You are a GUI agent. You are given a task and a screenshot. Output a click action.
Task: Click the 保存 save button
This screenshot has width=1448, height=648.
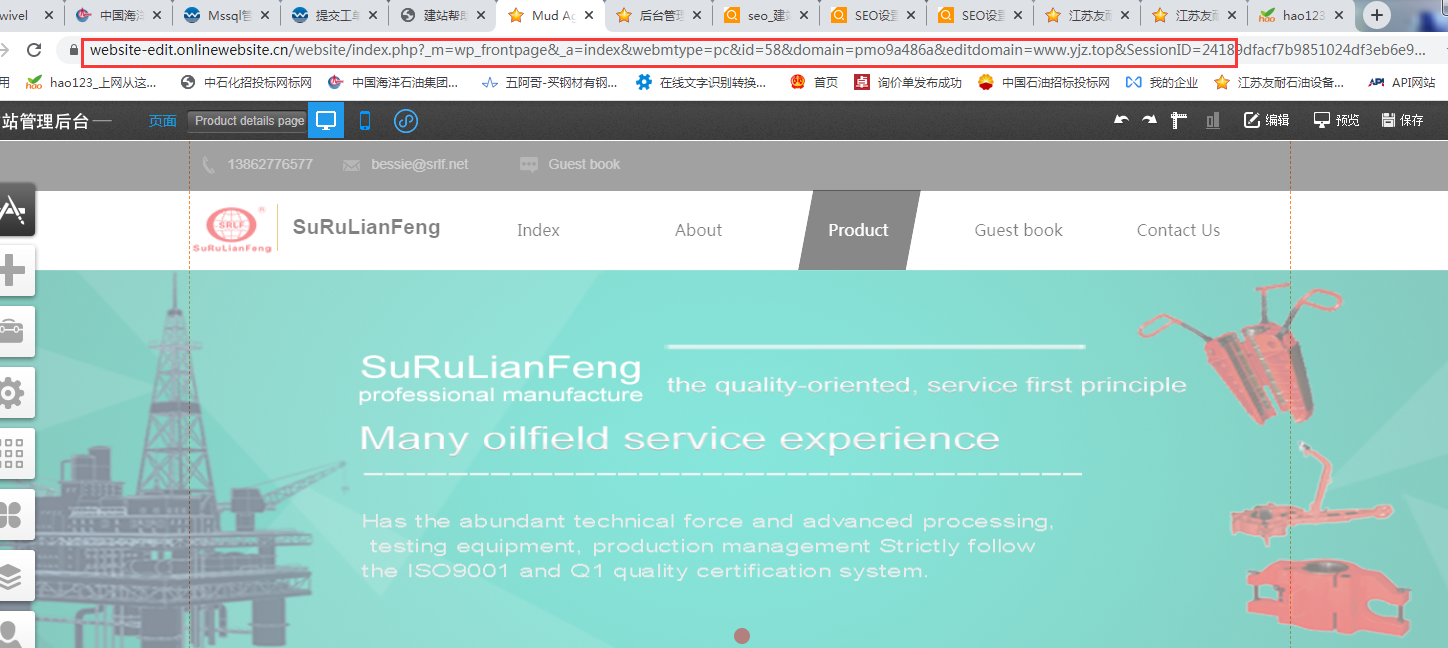click(x=1402, y=120)
